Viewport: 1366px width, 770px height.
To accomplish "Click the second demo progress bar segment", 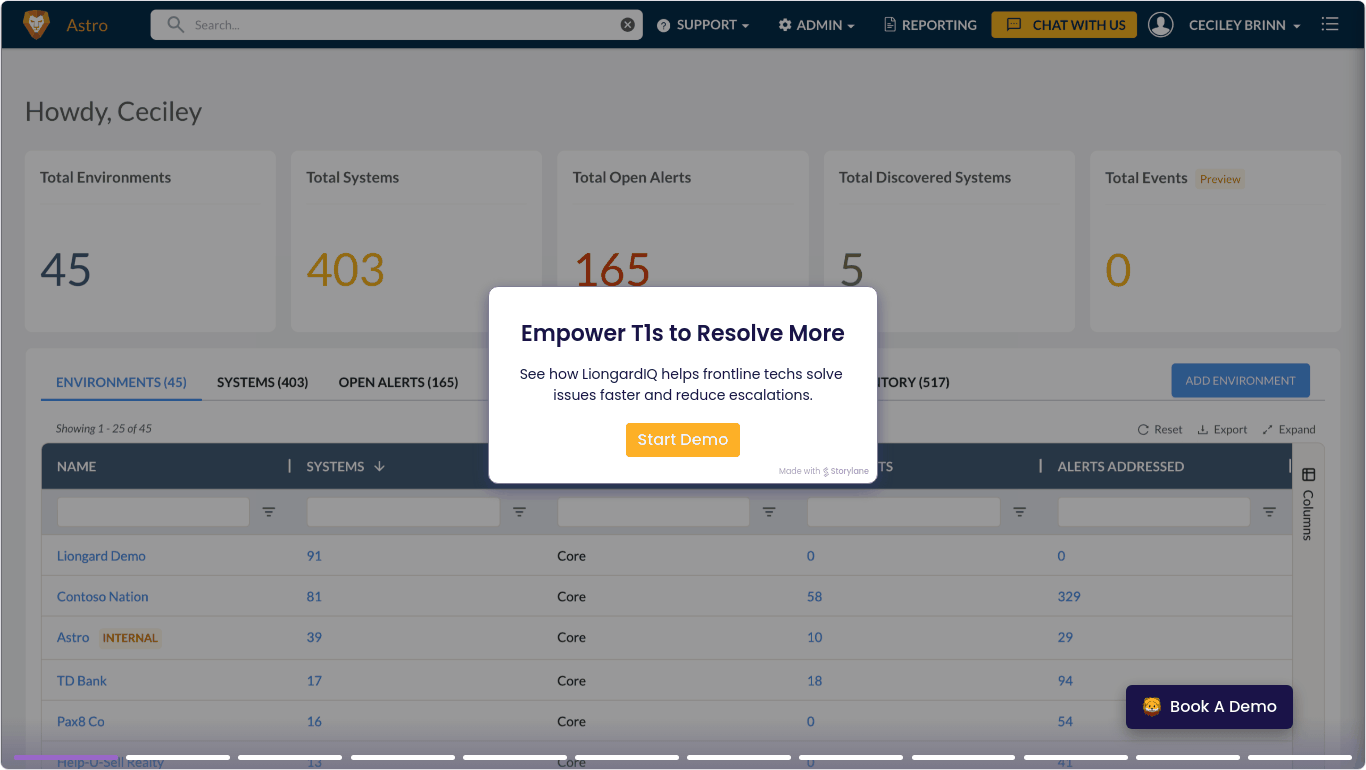I will coord(178,757).
